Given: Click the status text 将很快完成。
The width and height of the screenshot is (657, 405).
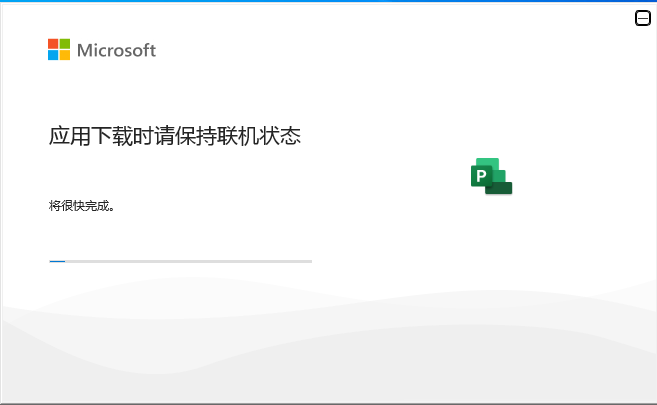Looking at the screenshot, I should tap(82, 206).
